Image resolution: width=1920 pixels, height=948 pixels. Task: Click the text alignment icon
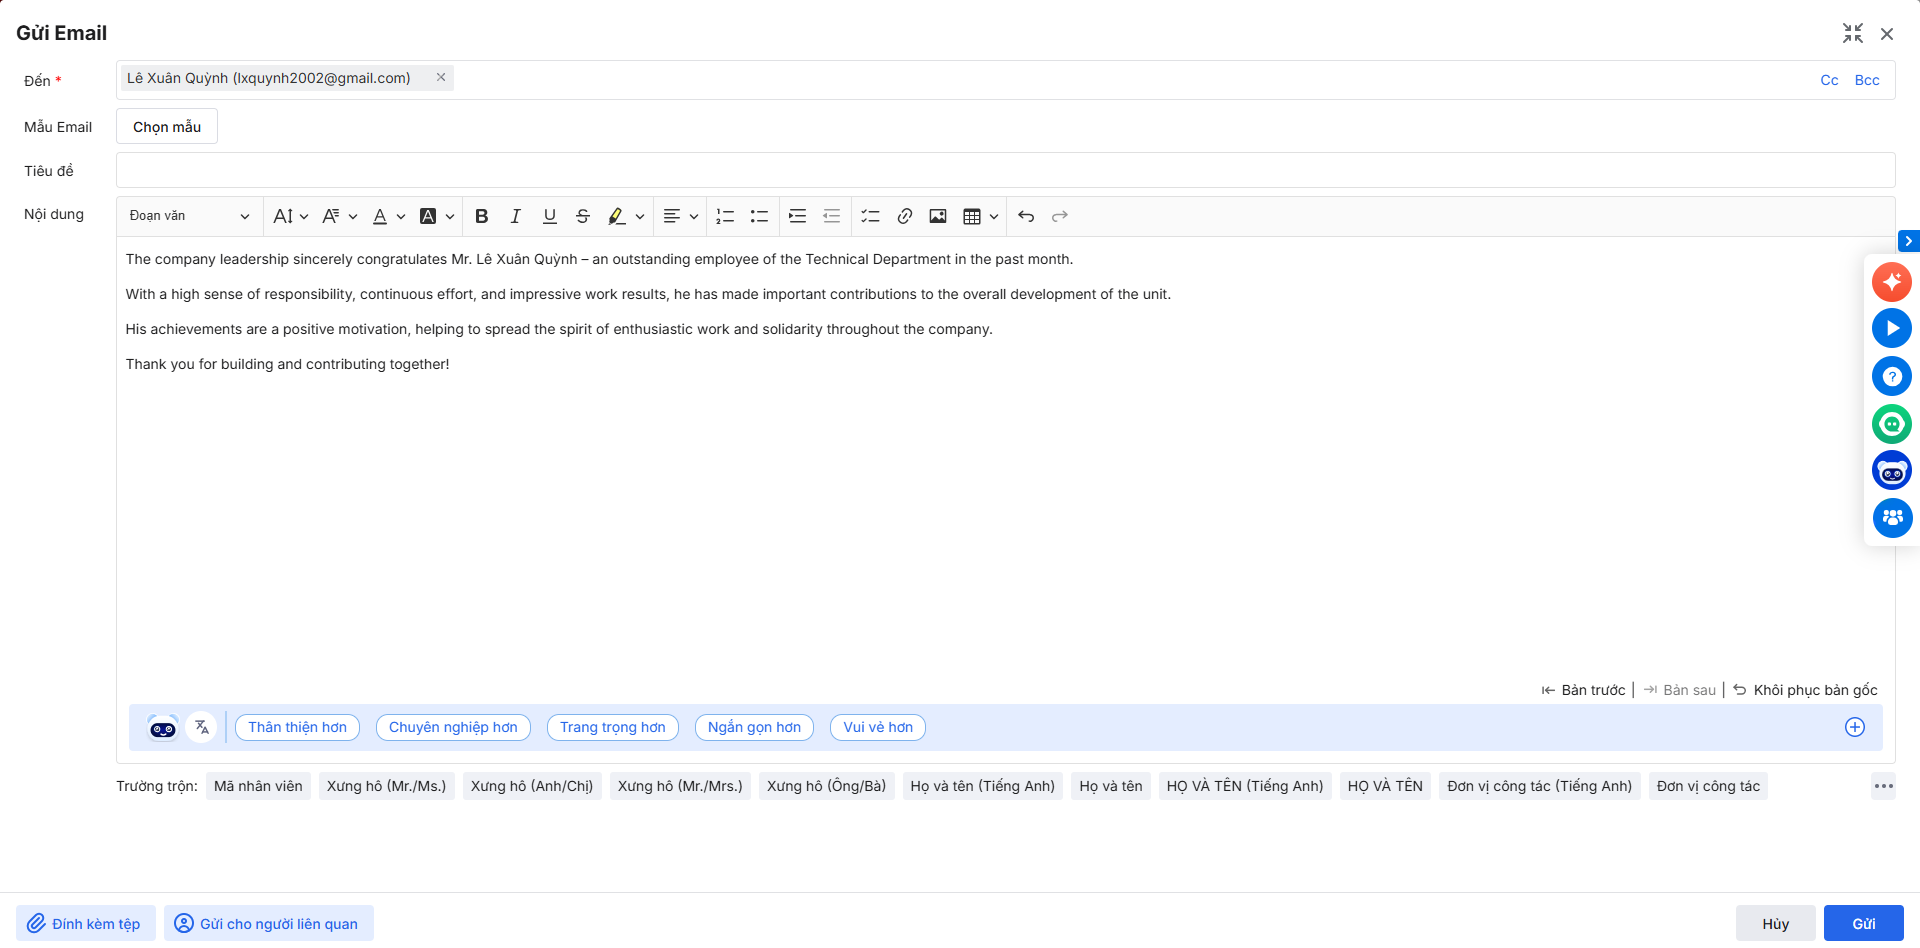coord(672,216)
